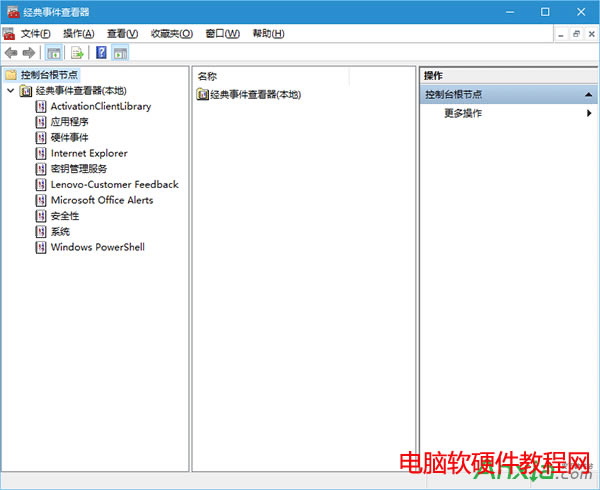Screen dimensions: 600x490
Task: Expand the 更多操作 submenu arrow
Action: (589, 113)
